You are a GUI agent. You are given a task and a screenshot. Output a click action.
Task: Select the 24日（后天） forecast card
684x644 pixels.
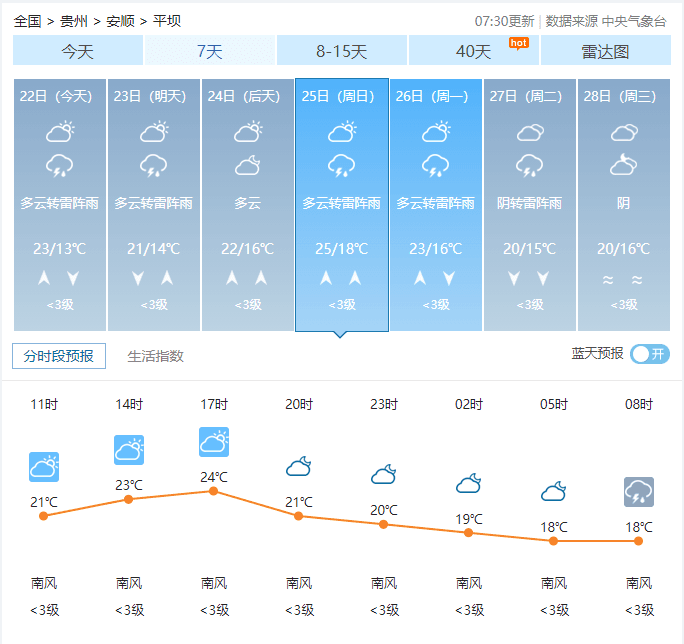pos(248,205)
